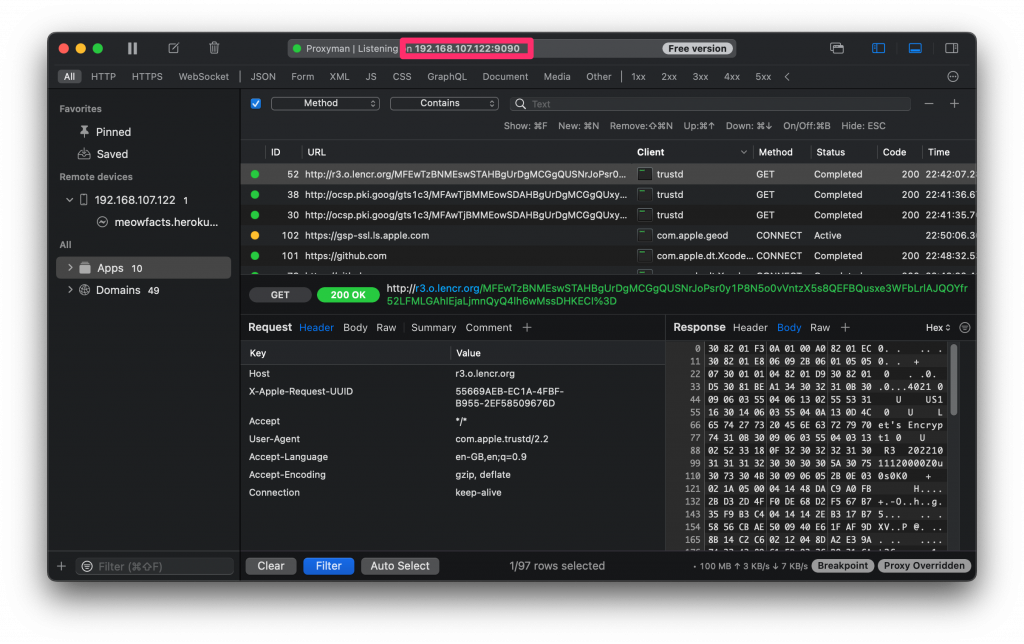The image size is (1024, 644).
Task: Toggle Auto Select in the bottom bar
Action: click(400, 566)
